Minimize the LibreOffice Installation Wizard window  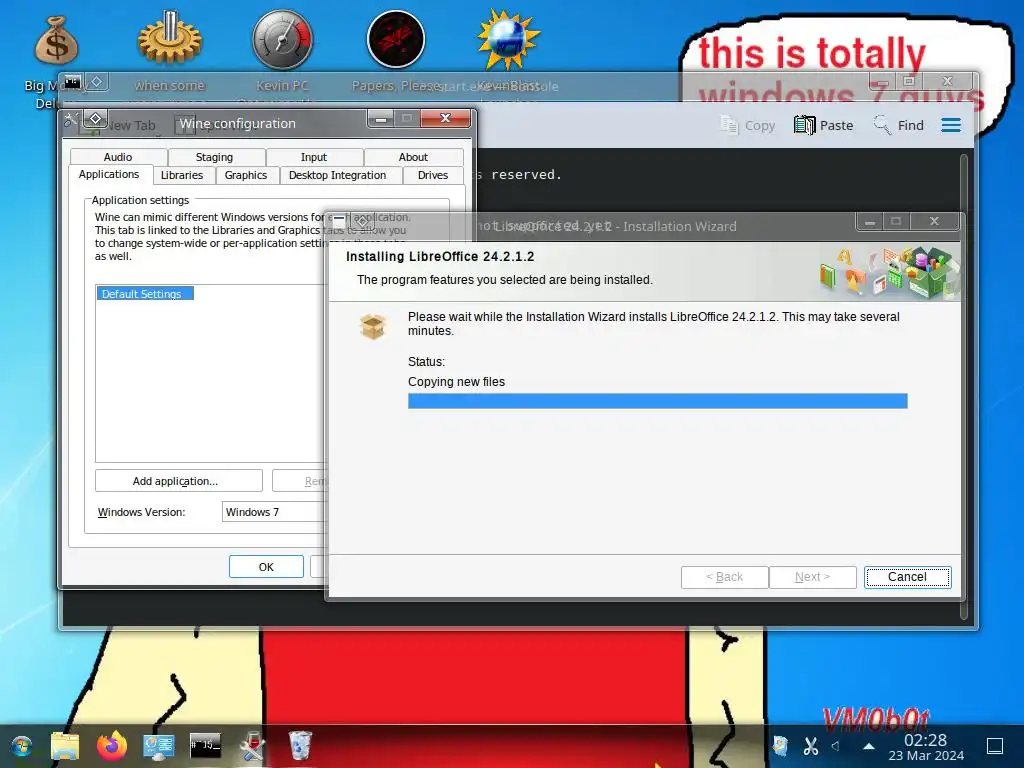870,221
